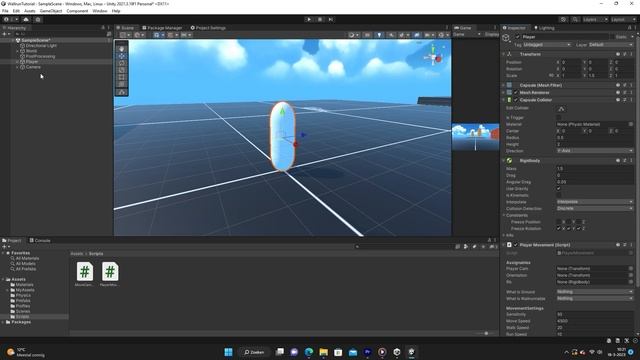Open the Layer dropdown
This screenshot has width=640, height=360.
coord(611,44)
